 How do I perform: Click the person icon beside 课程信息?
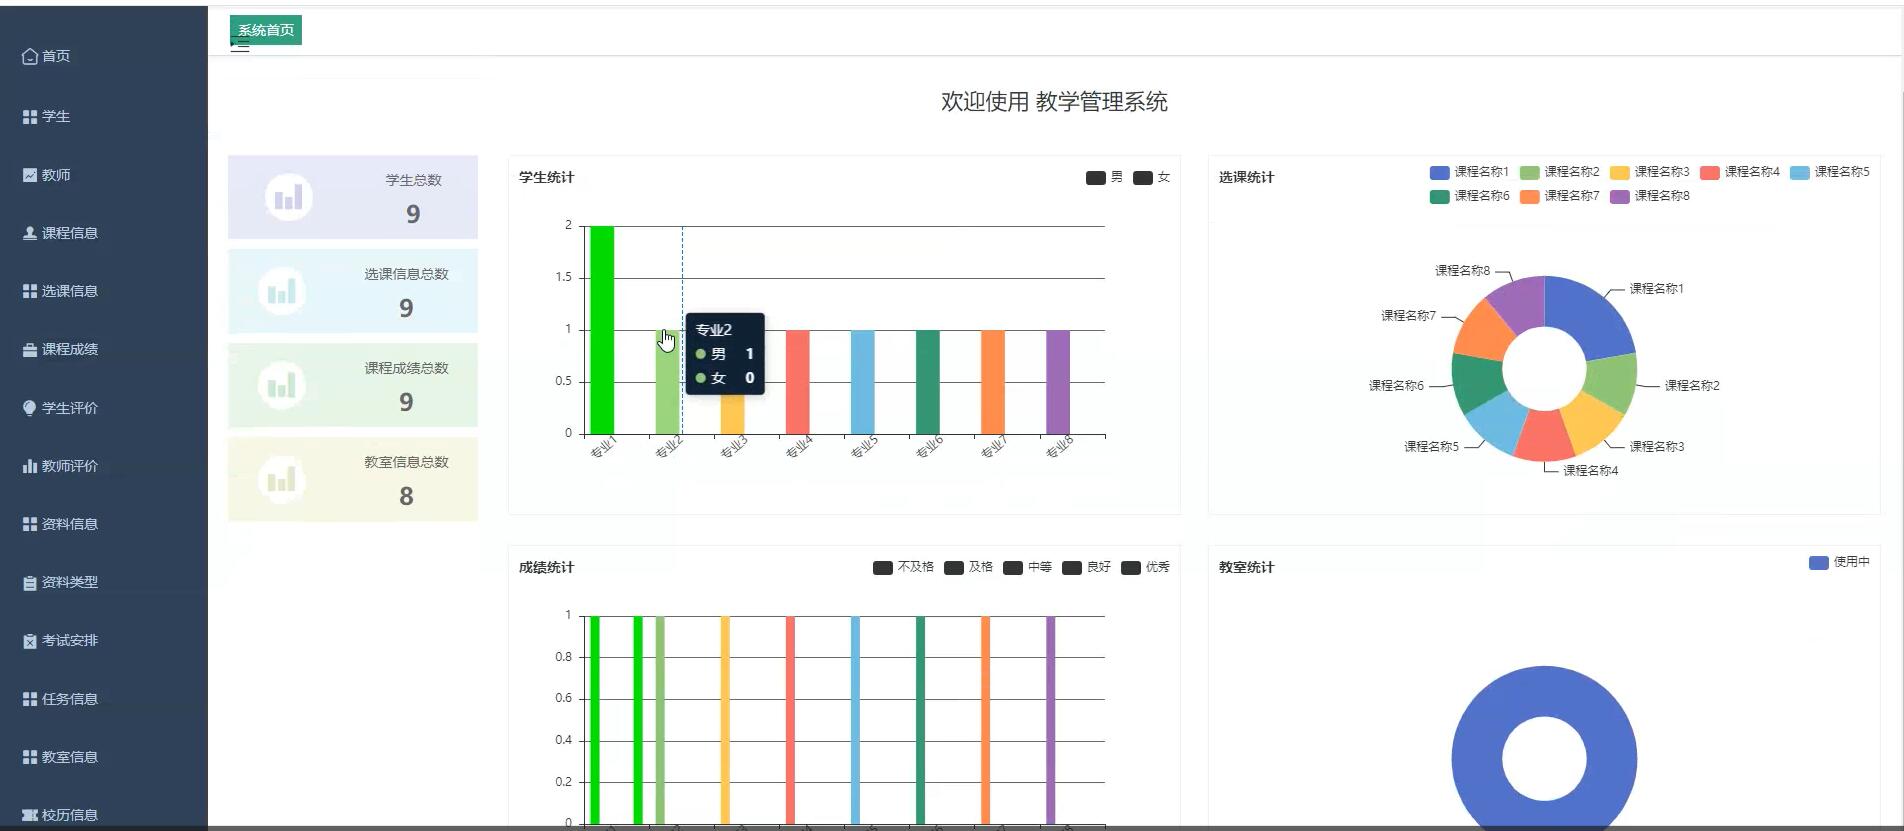pyautogui.click(x=30, y=233)
